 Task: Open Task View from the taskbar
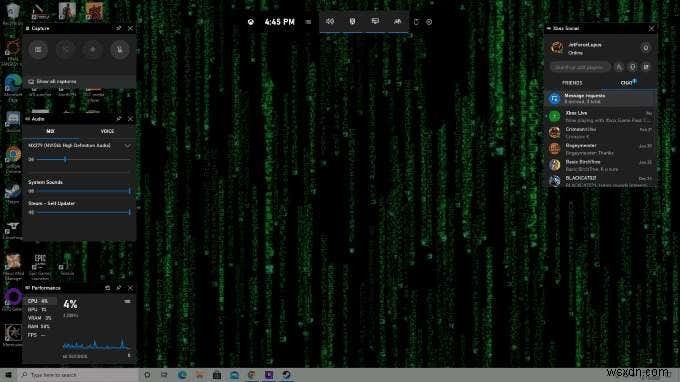[x=164, y=375]
